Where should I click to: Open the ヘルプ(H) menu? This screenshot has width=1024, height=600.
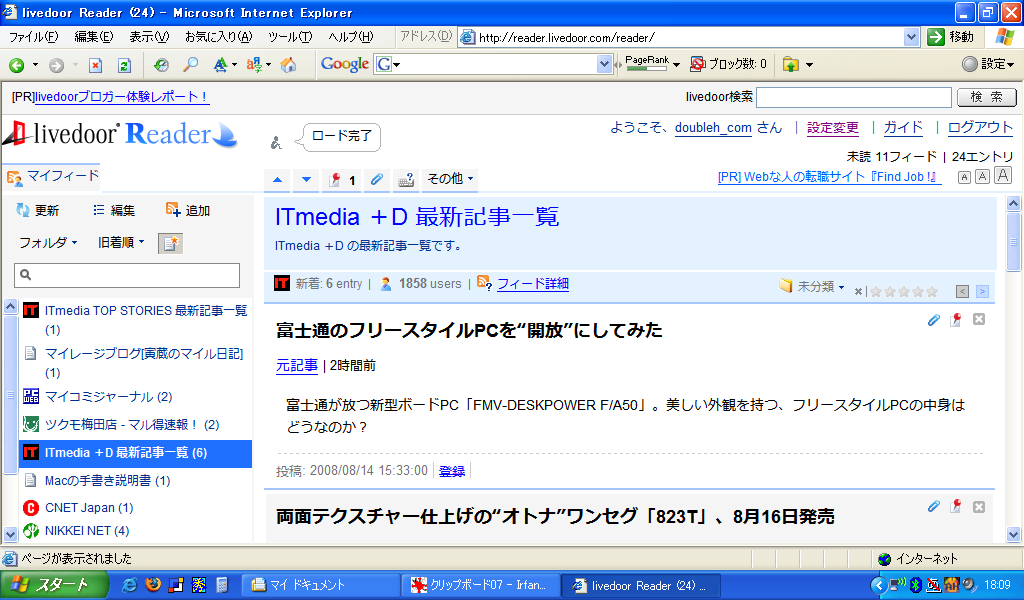click(351, 37)
